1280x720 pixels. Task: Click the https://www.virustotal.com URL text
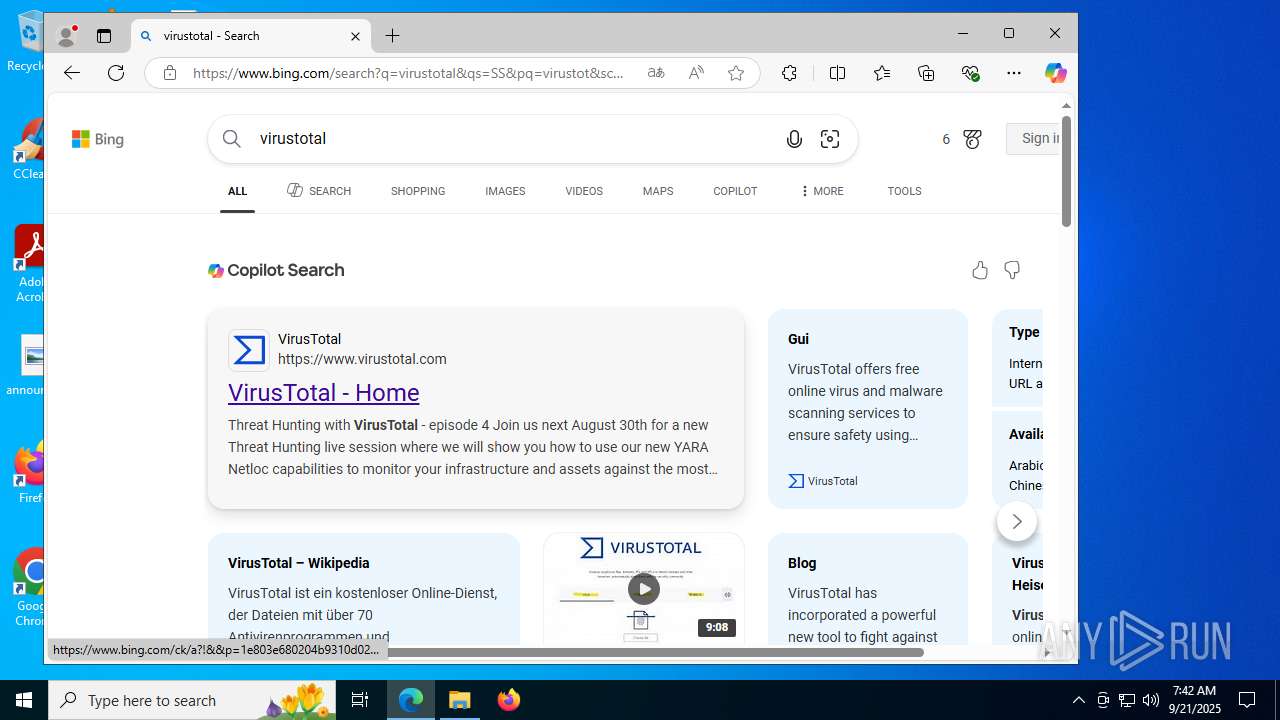pos(362,359)
